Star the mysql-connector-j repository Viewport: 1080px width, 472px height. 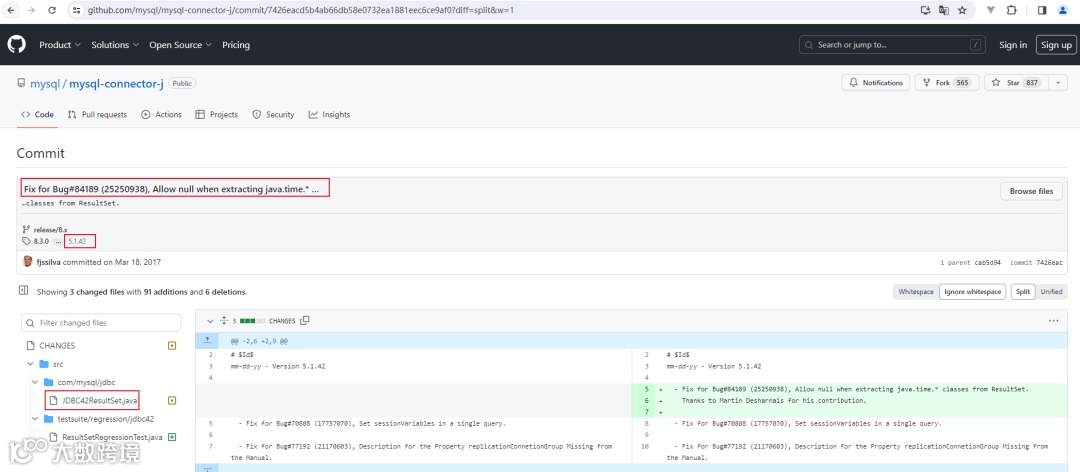coord(1016,83)
